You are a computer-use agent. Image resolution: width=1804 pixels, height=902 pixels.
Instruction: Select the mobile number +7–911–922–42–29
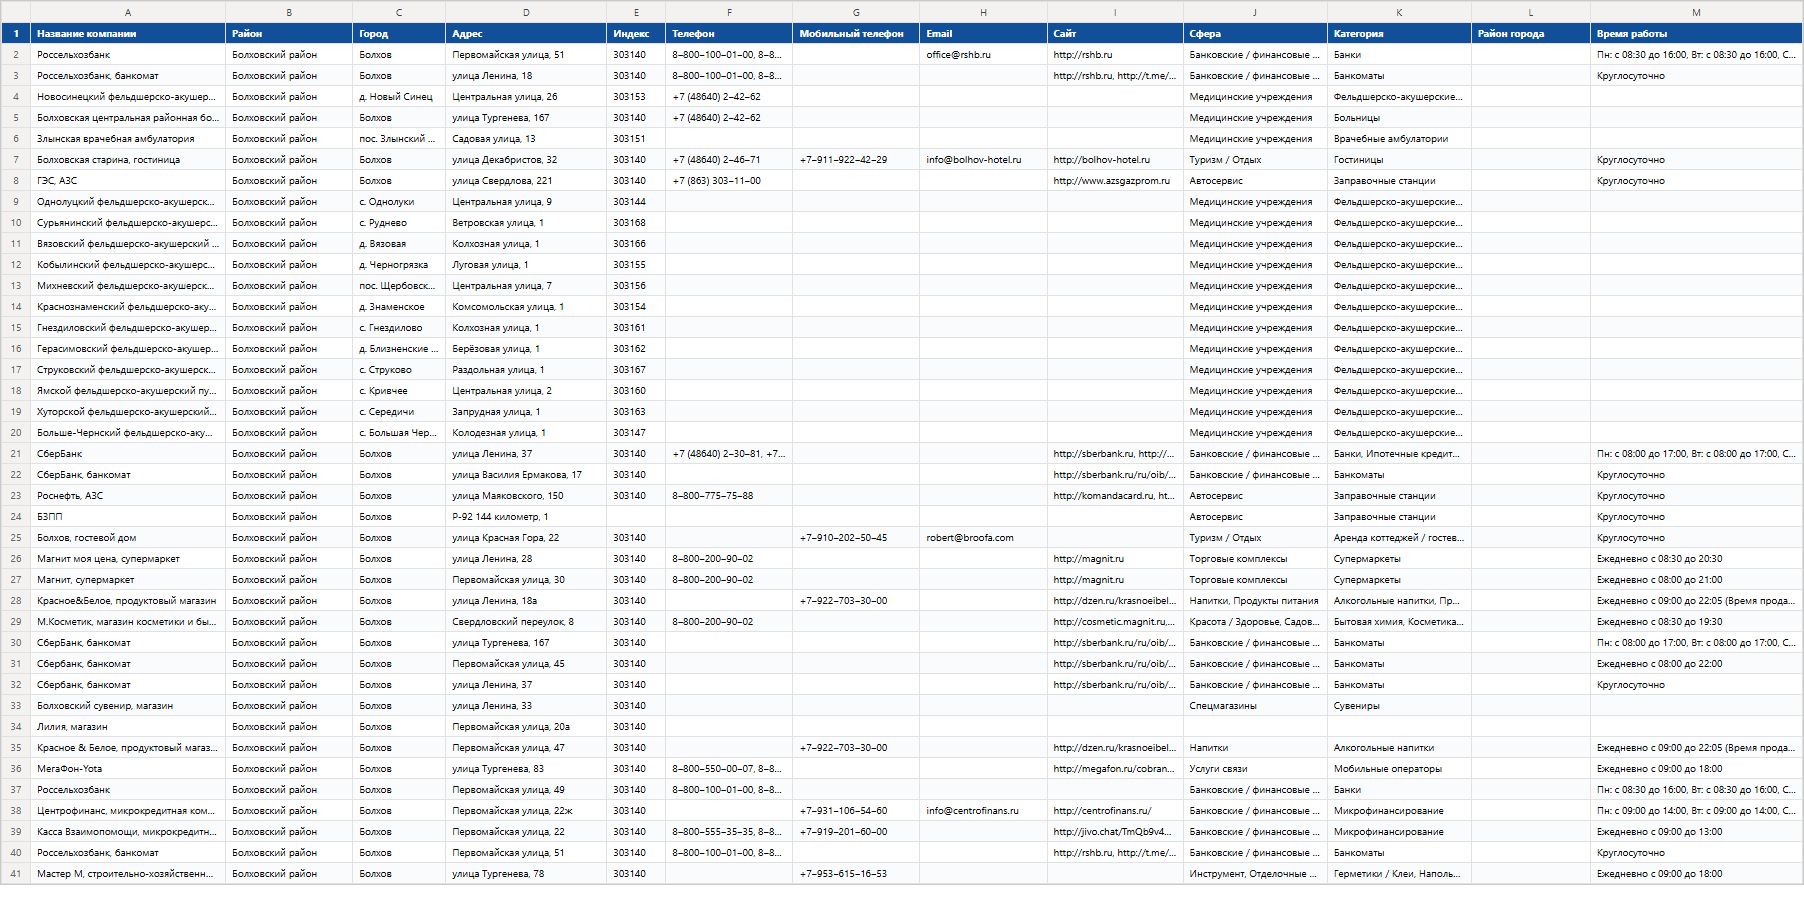pos(856,160)
